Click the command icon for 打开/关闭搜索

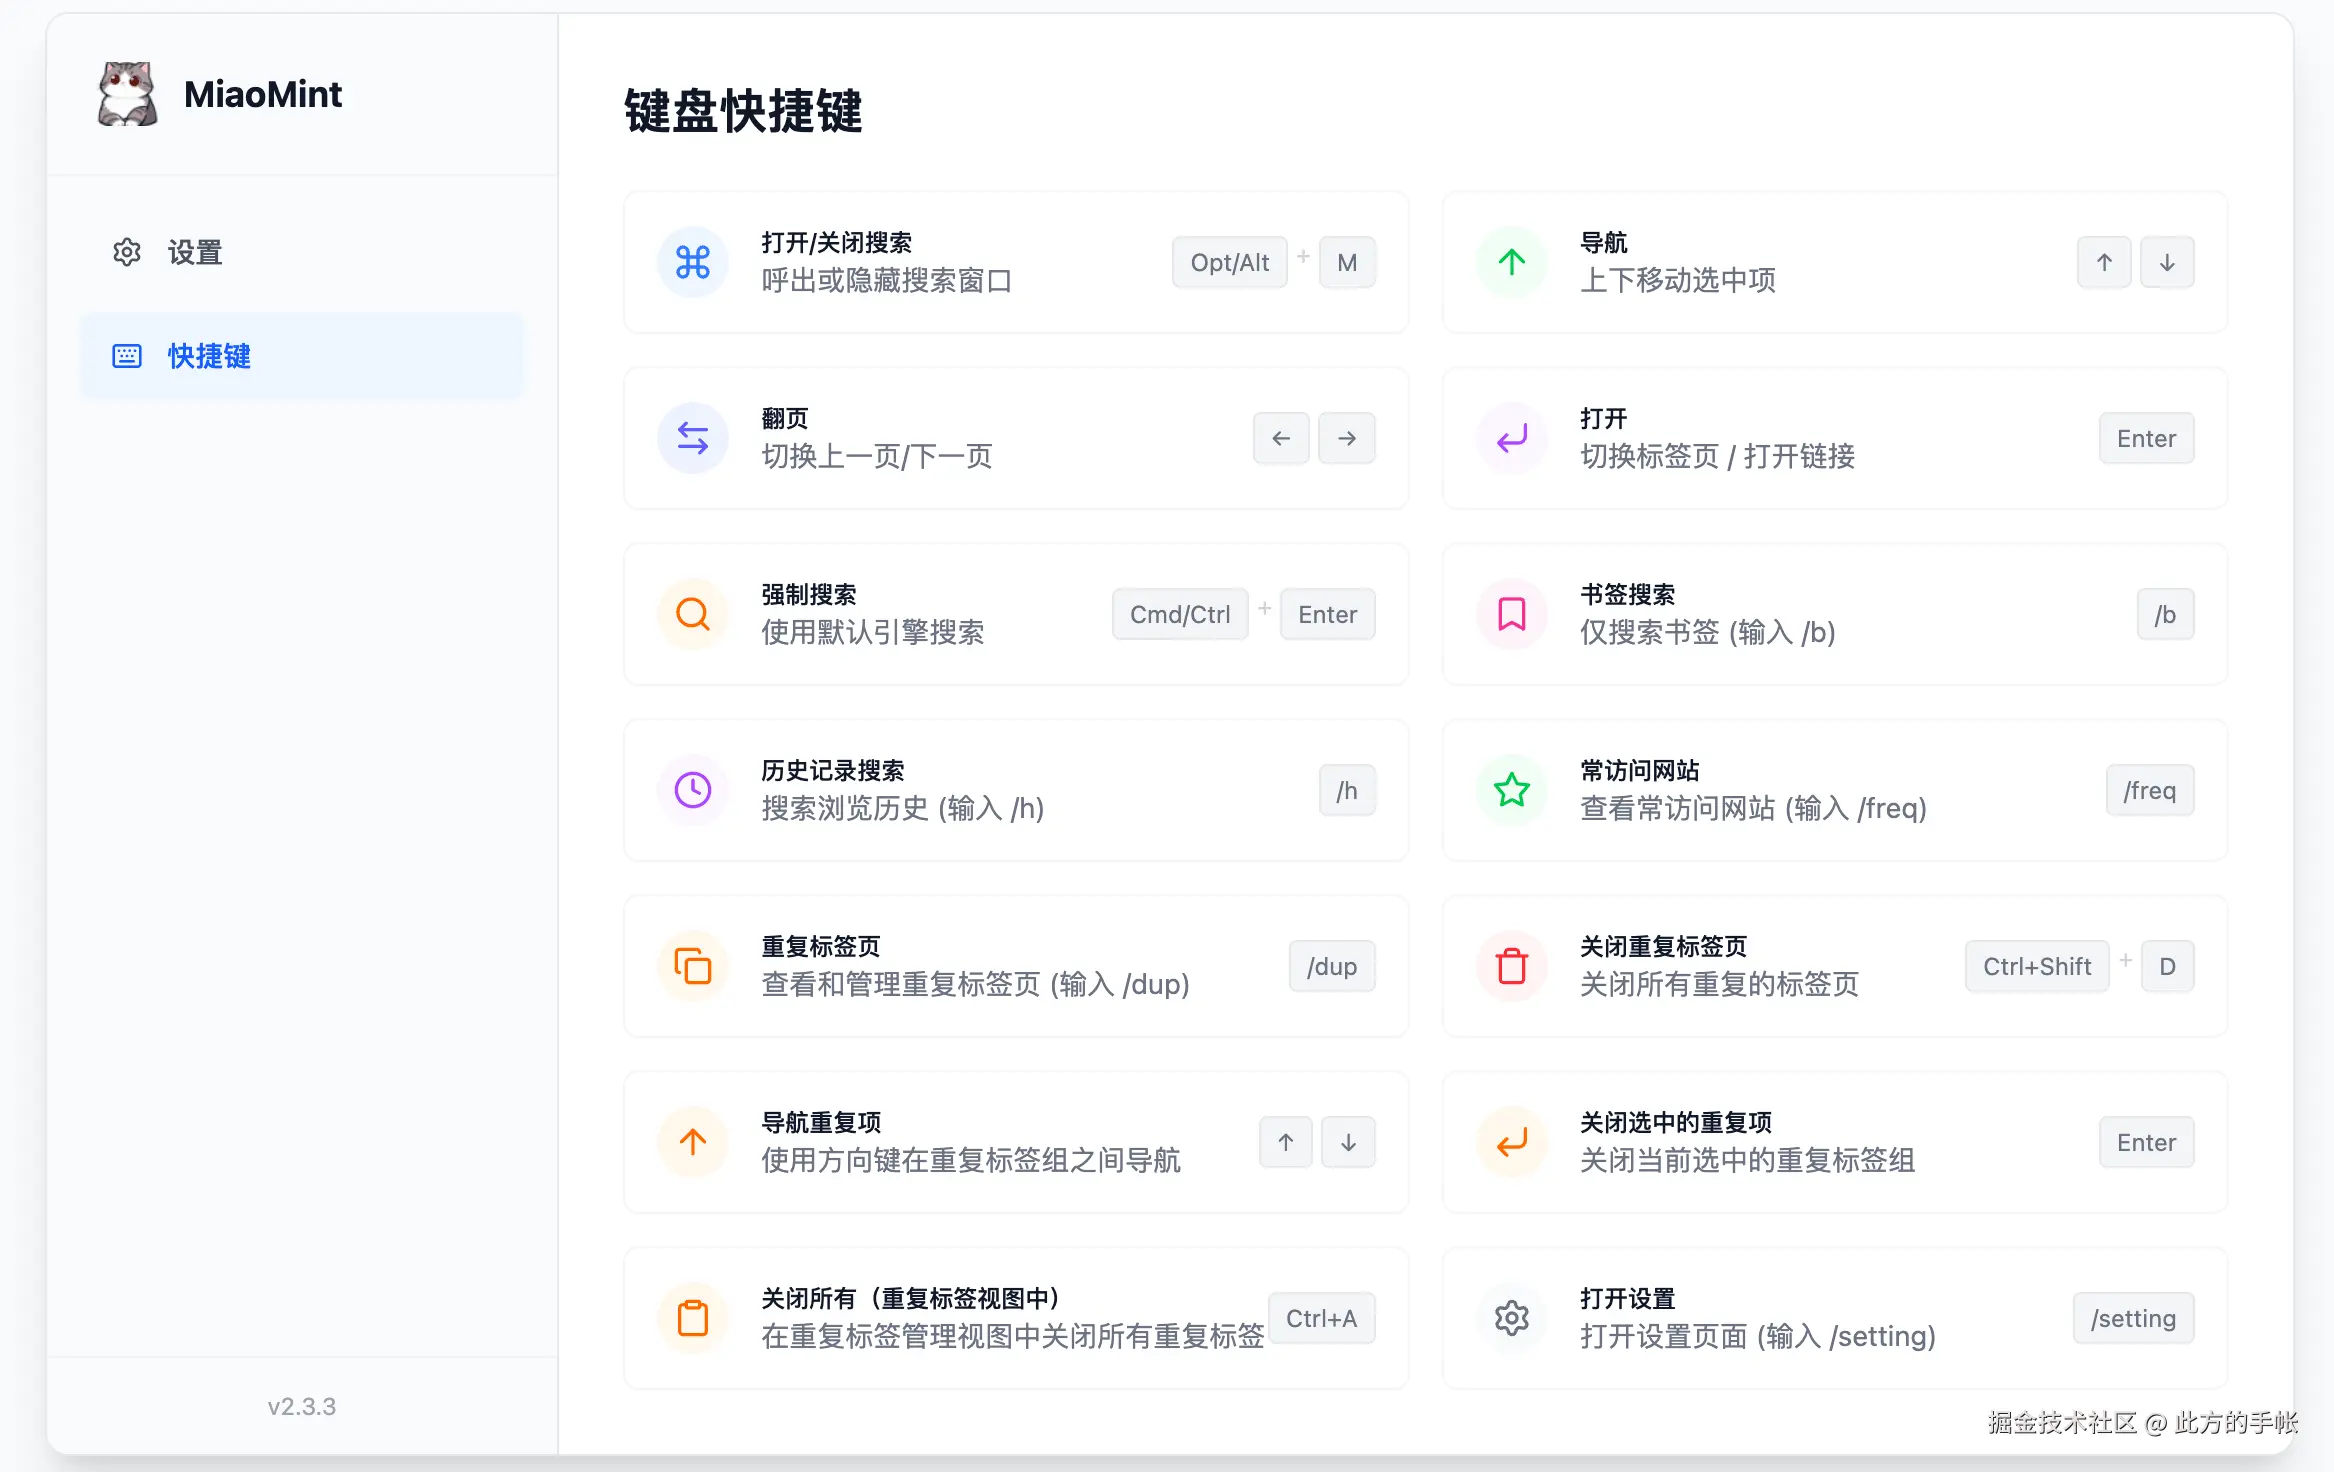tap(692, 262)
